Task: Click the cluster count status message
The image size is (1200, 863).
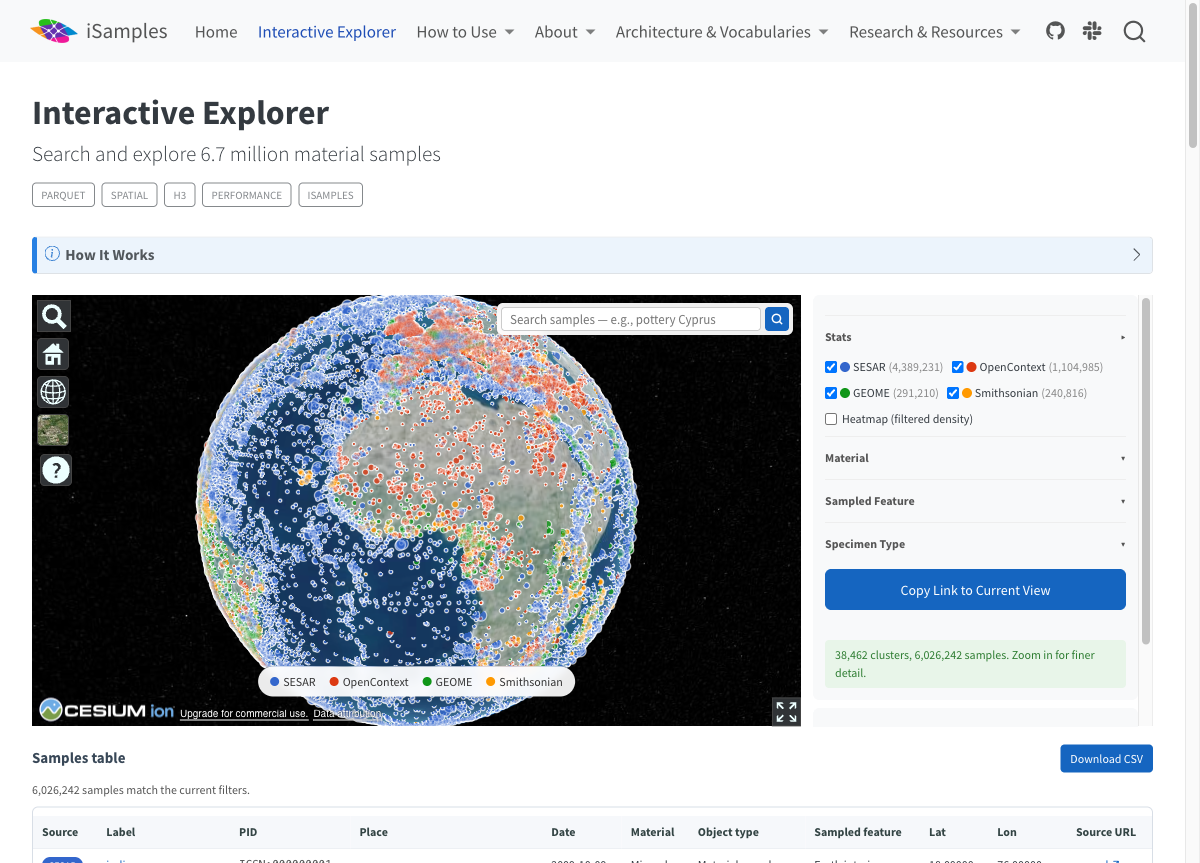Action: point(975,664)
